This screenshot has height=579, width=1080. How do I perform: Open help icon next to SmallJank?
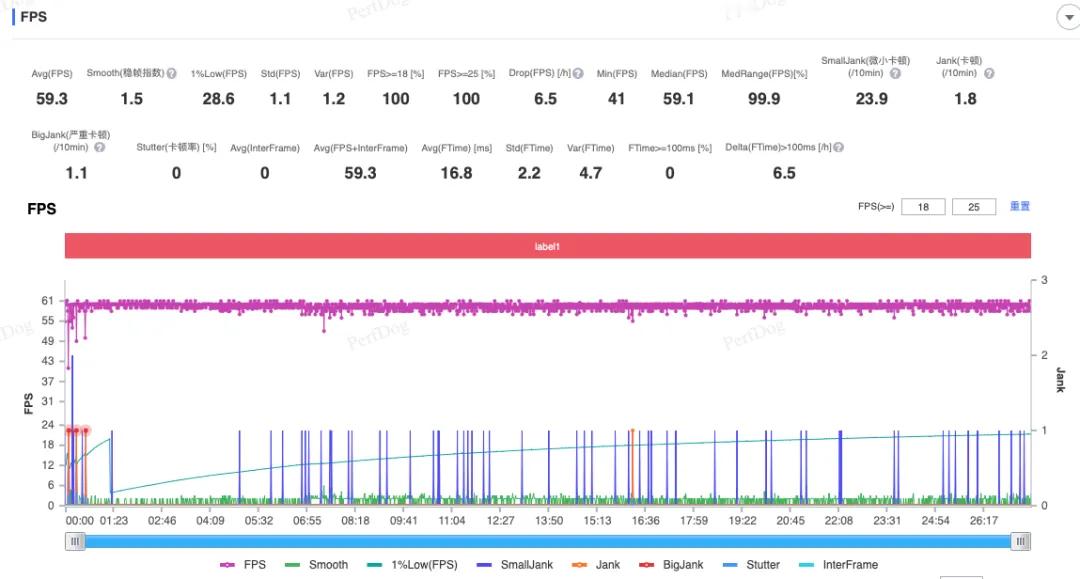(895, 73)
